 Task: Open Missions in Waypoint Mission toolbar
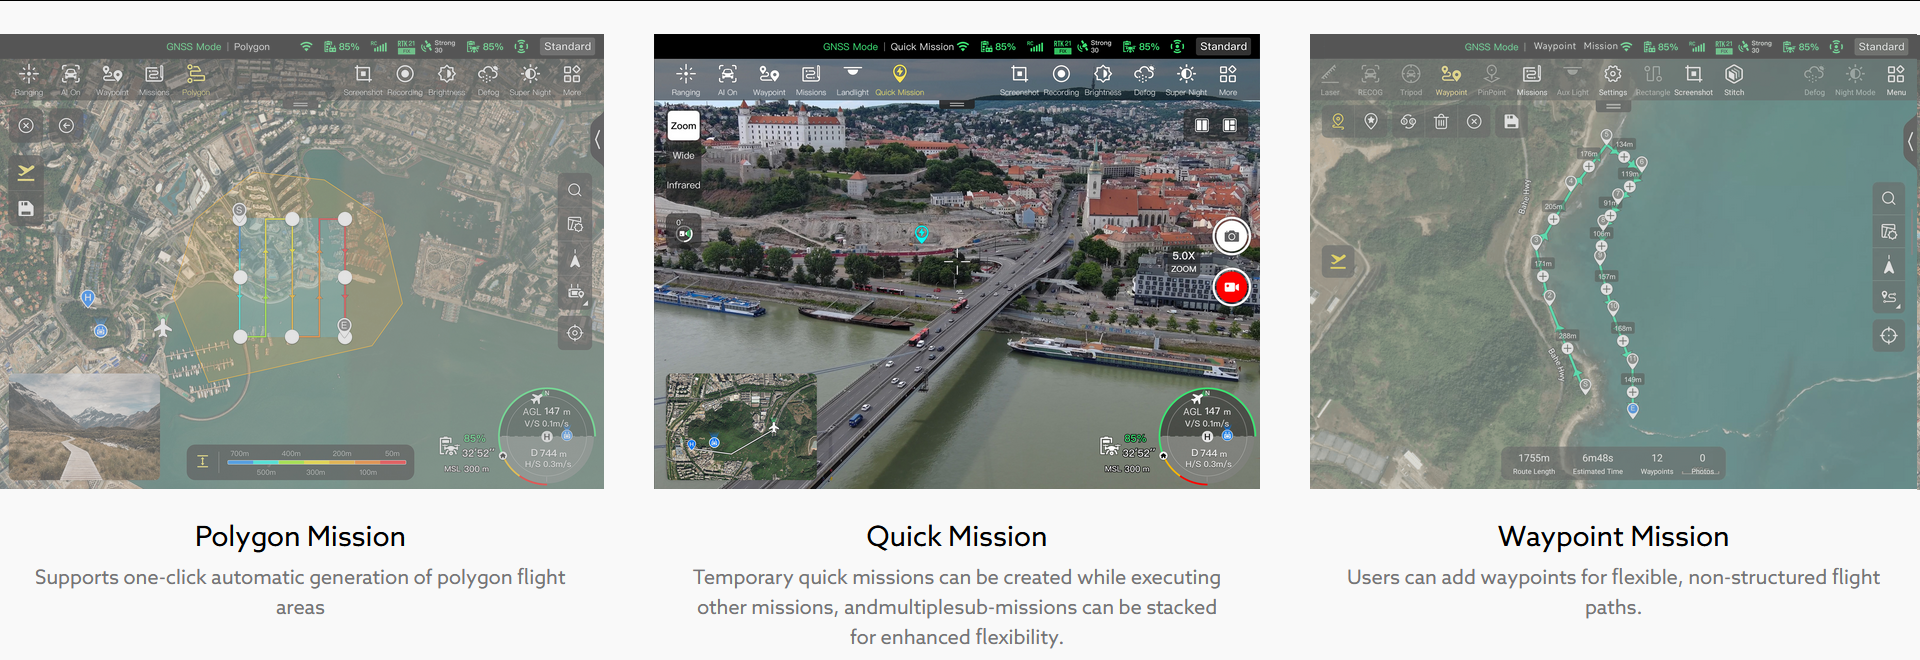click(x=1531, y=77)
